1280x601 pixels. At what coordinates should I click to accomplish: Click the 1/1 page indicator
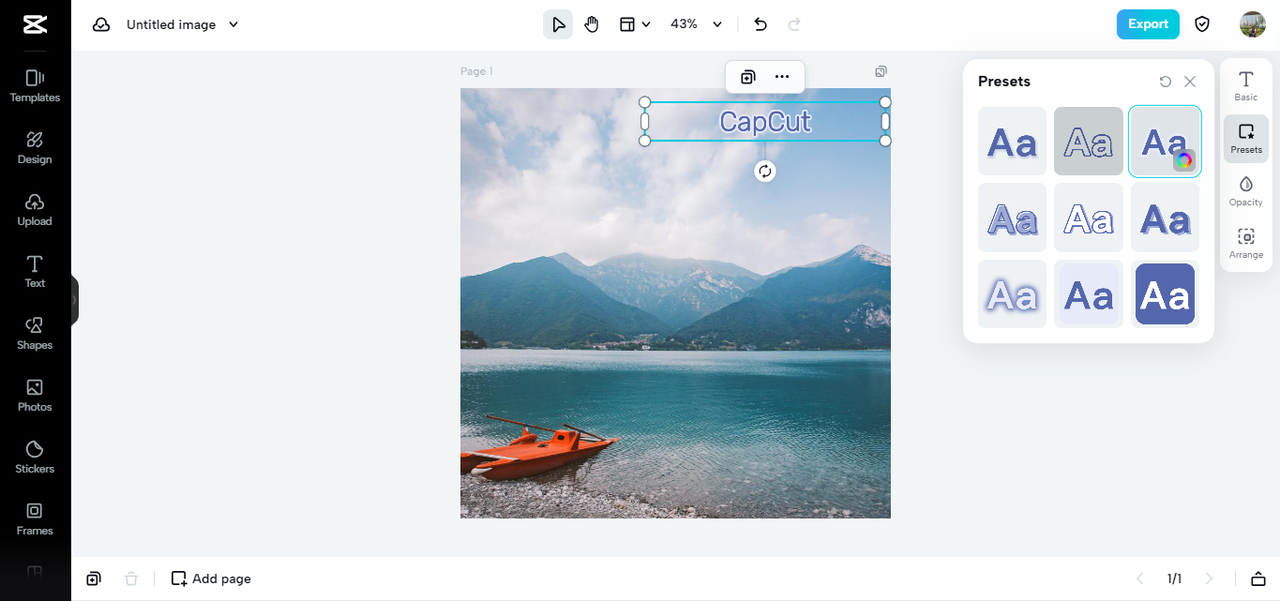[x=1174, y=578]
